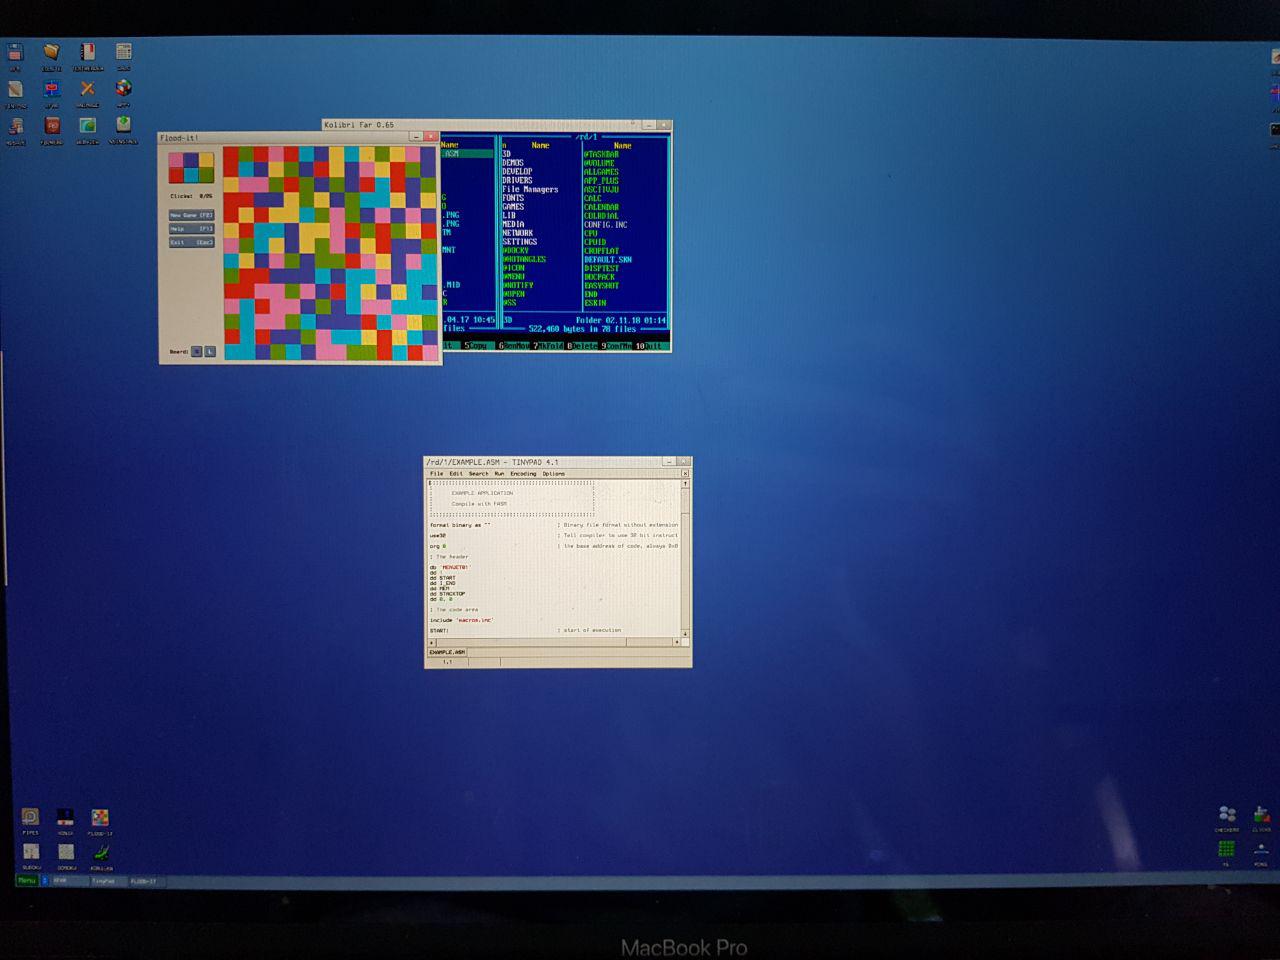
Task: Select the GAMES folder in Kolibri Far
Action: click(513, 207)
